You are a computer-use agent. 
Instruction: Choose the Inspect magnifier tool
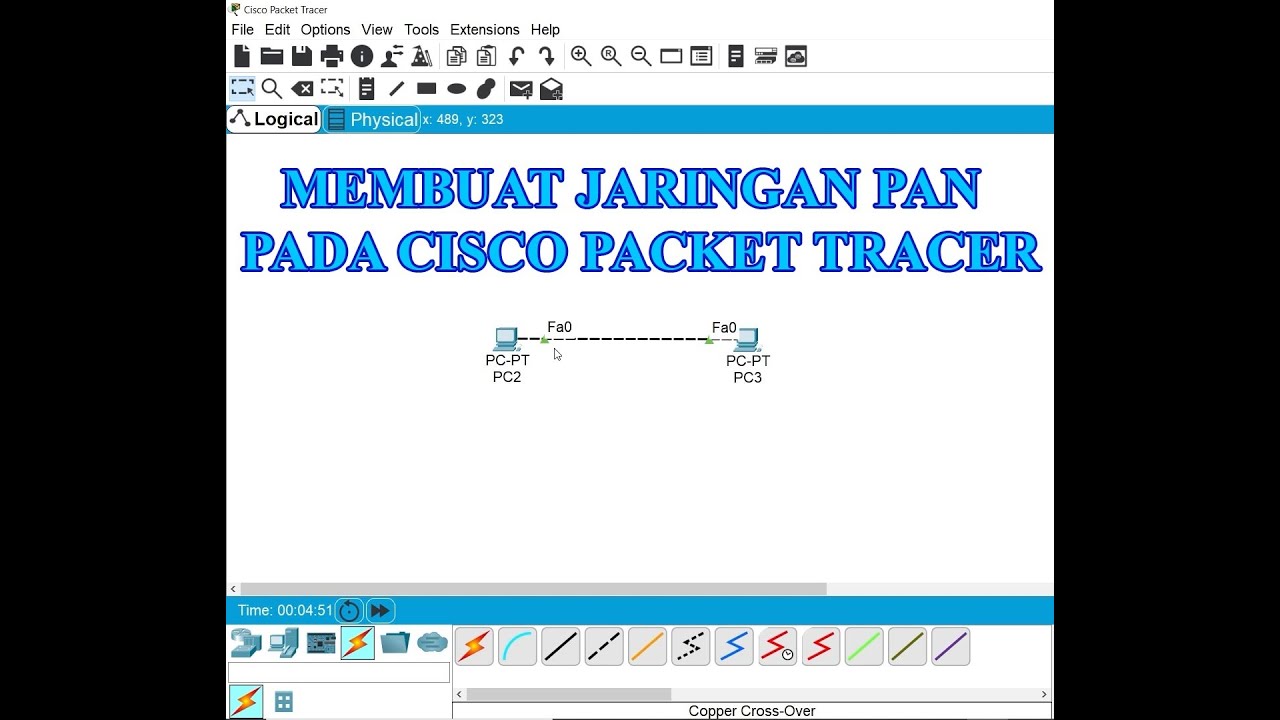coord(272,89)
